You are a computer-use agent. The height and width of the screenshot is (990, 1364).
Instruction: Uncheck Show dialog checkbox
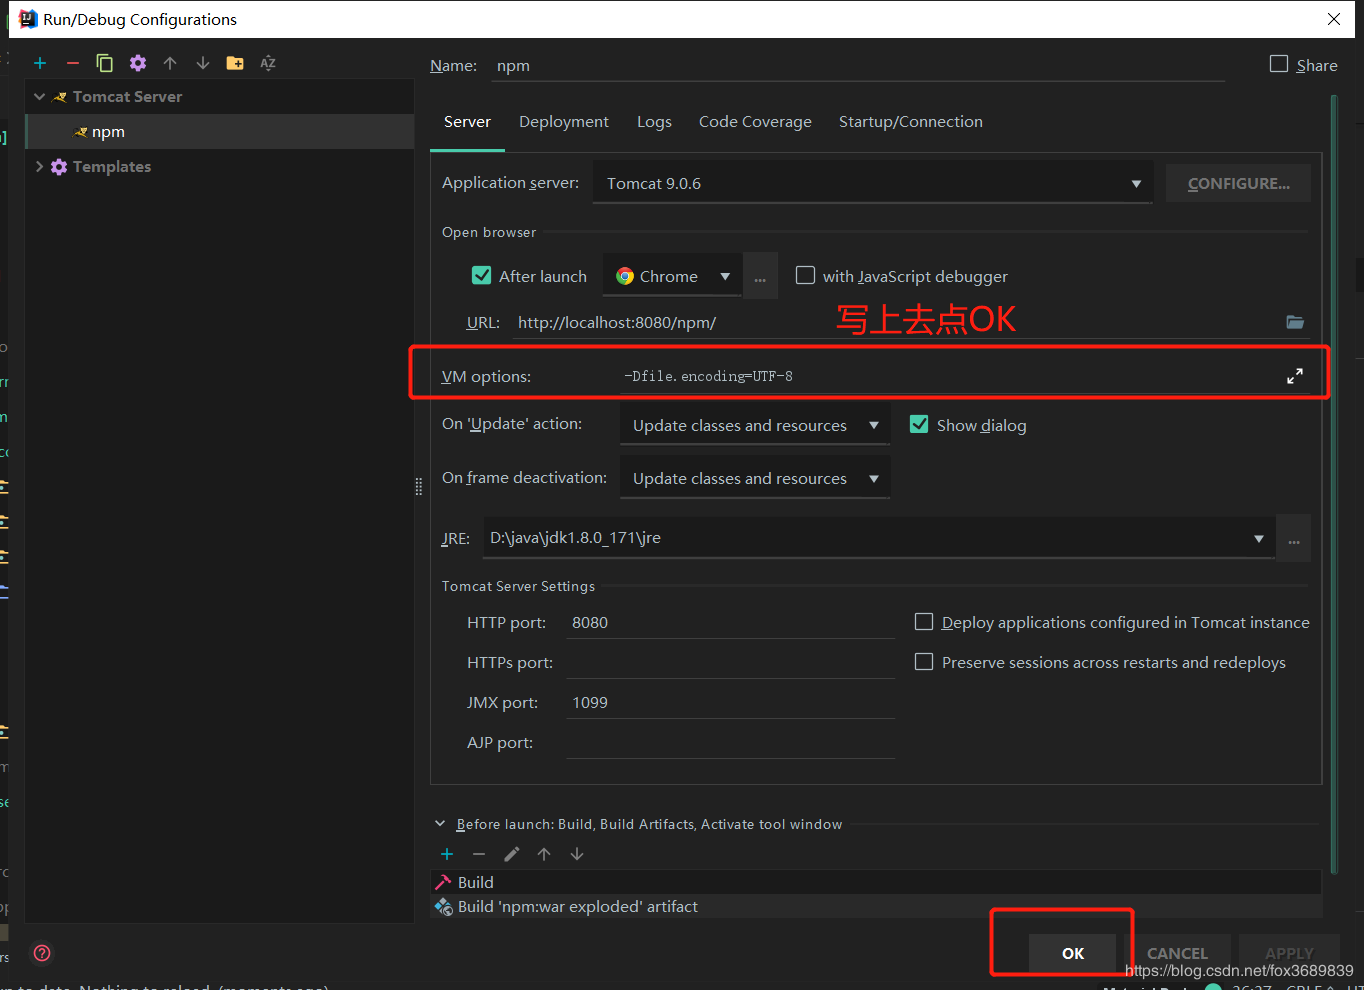(x=919, y=424)
